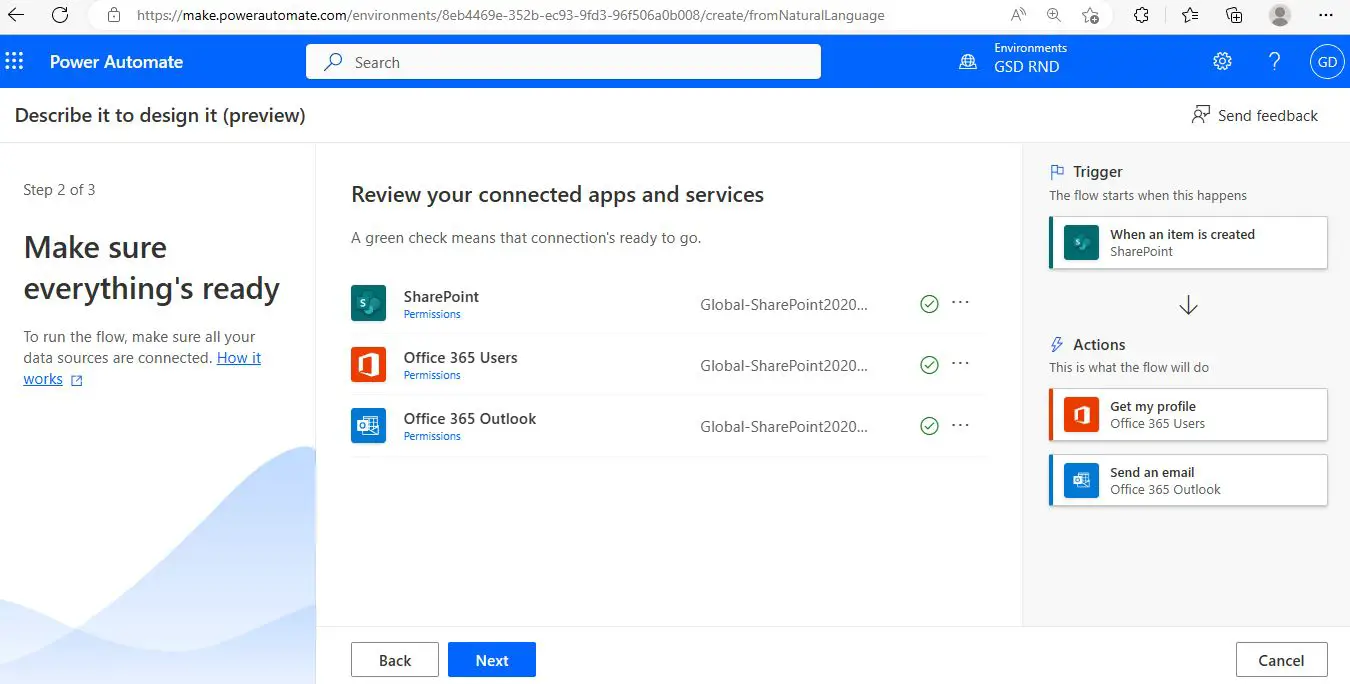
Task: Click the Power Automate title
Action: click(116, 62)
